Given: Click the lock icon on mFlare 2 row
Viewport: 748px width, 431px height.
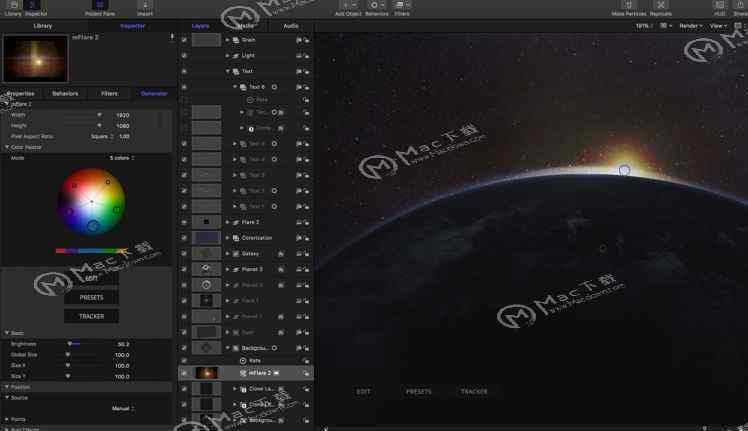Looking at the screenshot, I should click(306, 373).
